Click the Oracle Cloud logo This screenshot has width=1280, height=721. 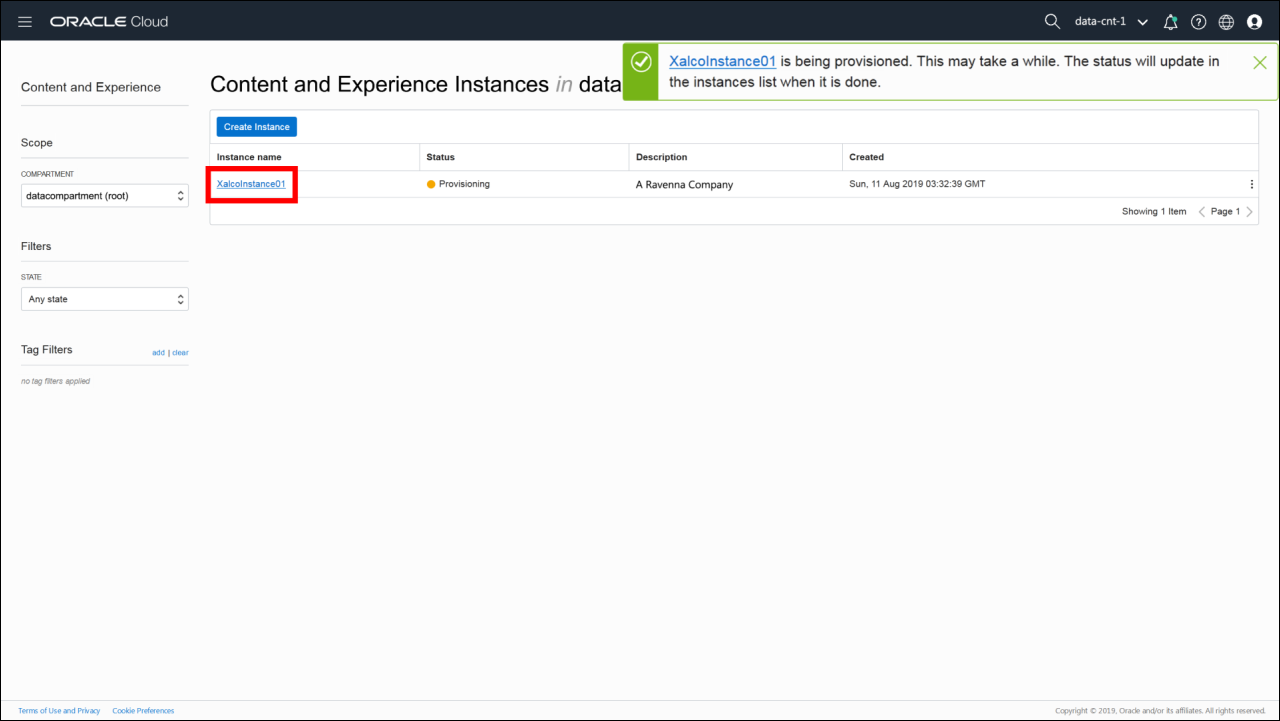[109, 22]
